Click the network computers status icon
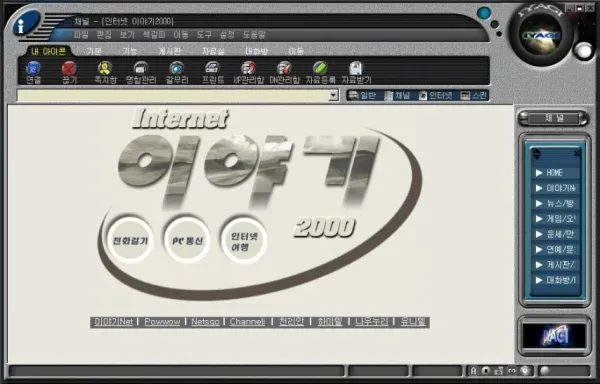Image resolution: width=600 pixels, height=384 pixels. click(498, 371)
